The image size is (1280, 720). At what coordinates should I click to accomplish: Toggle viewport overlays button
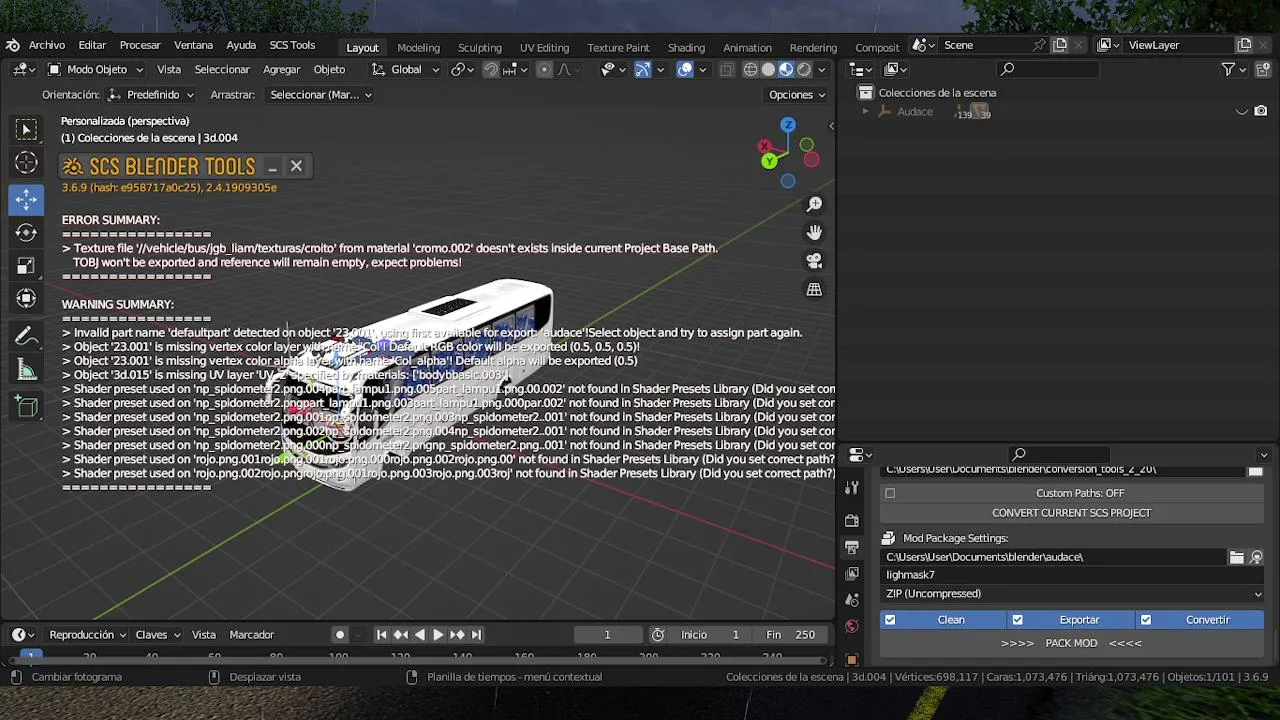[x=685, y=70]
